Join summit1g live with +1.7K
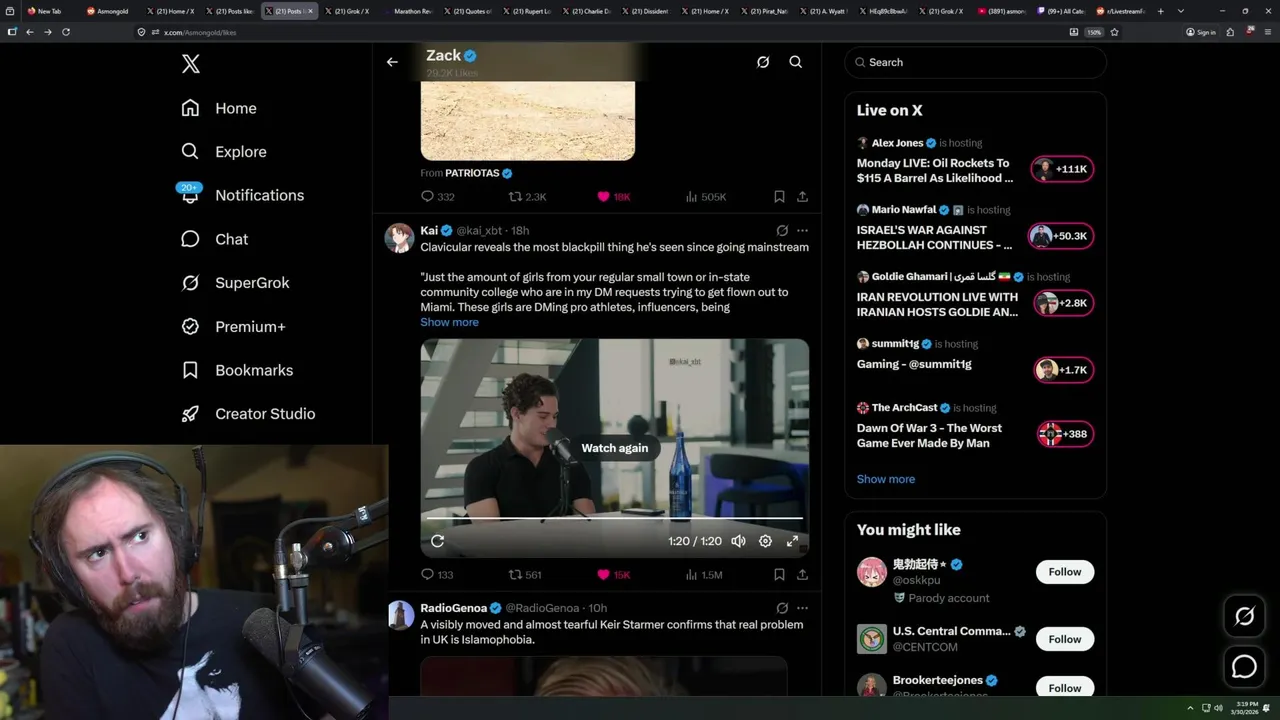1280x720 pixels. pos(1063,370)
